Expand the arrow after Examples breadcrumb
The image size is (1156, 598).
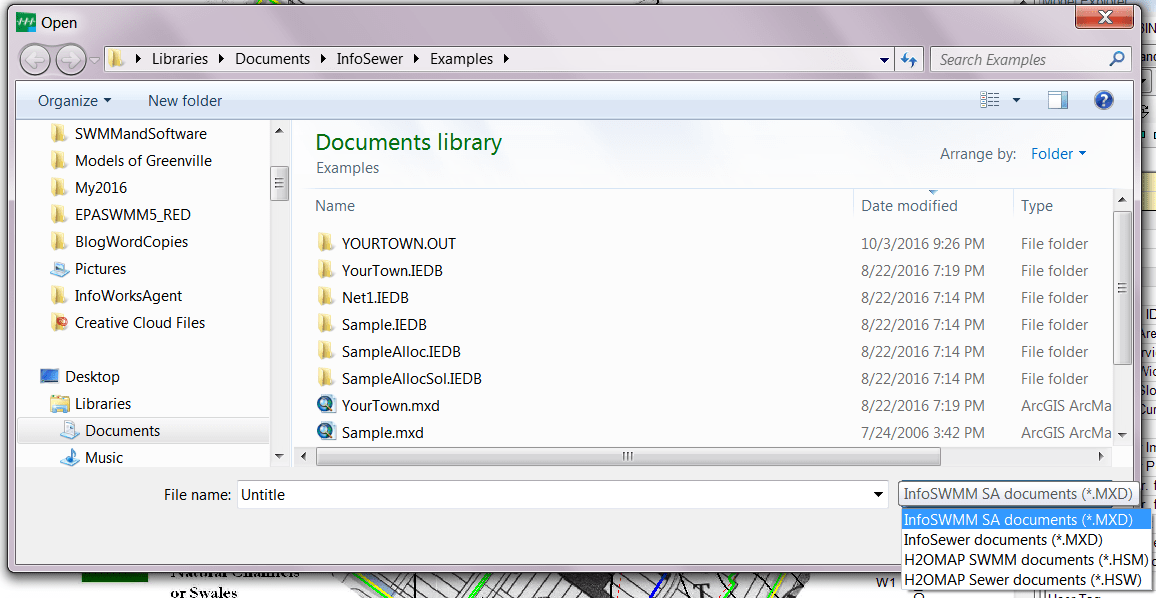click(506, 59)
